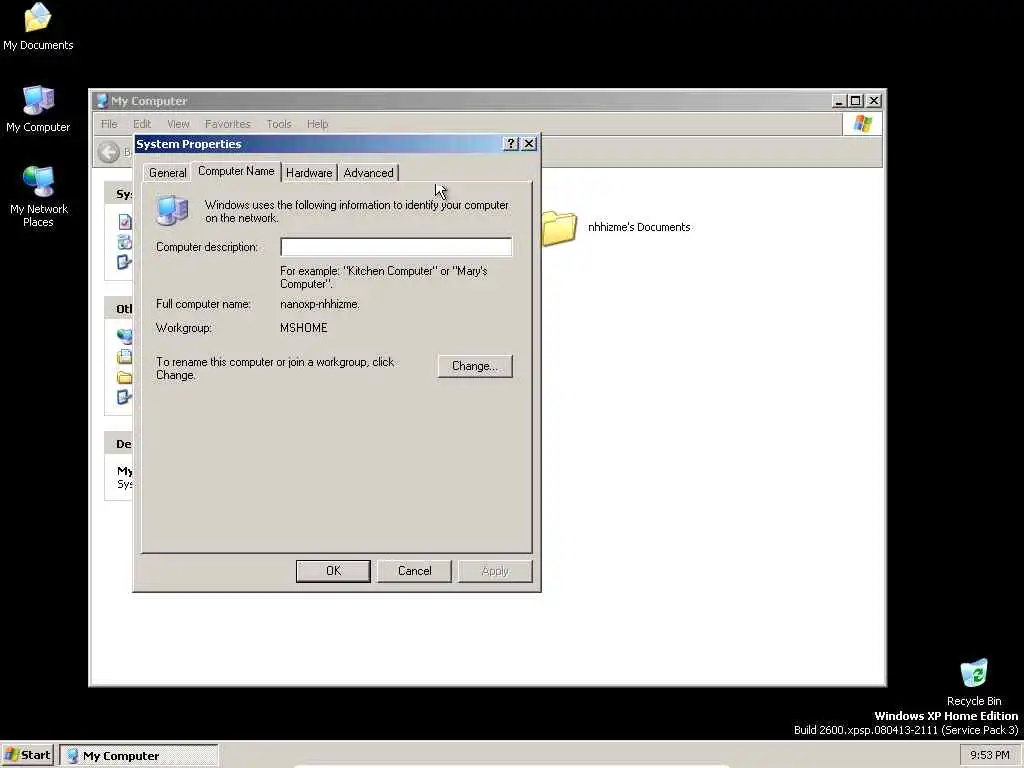
Task: Click the My Computer taskbar button
Action: [138, 756]
